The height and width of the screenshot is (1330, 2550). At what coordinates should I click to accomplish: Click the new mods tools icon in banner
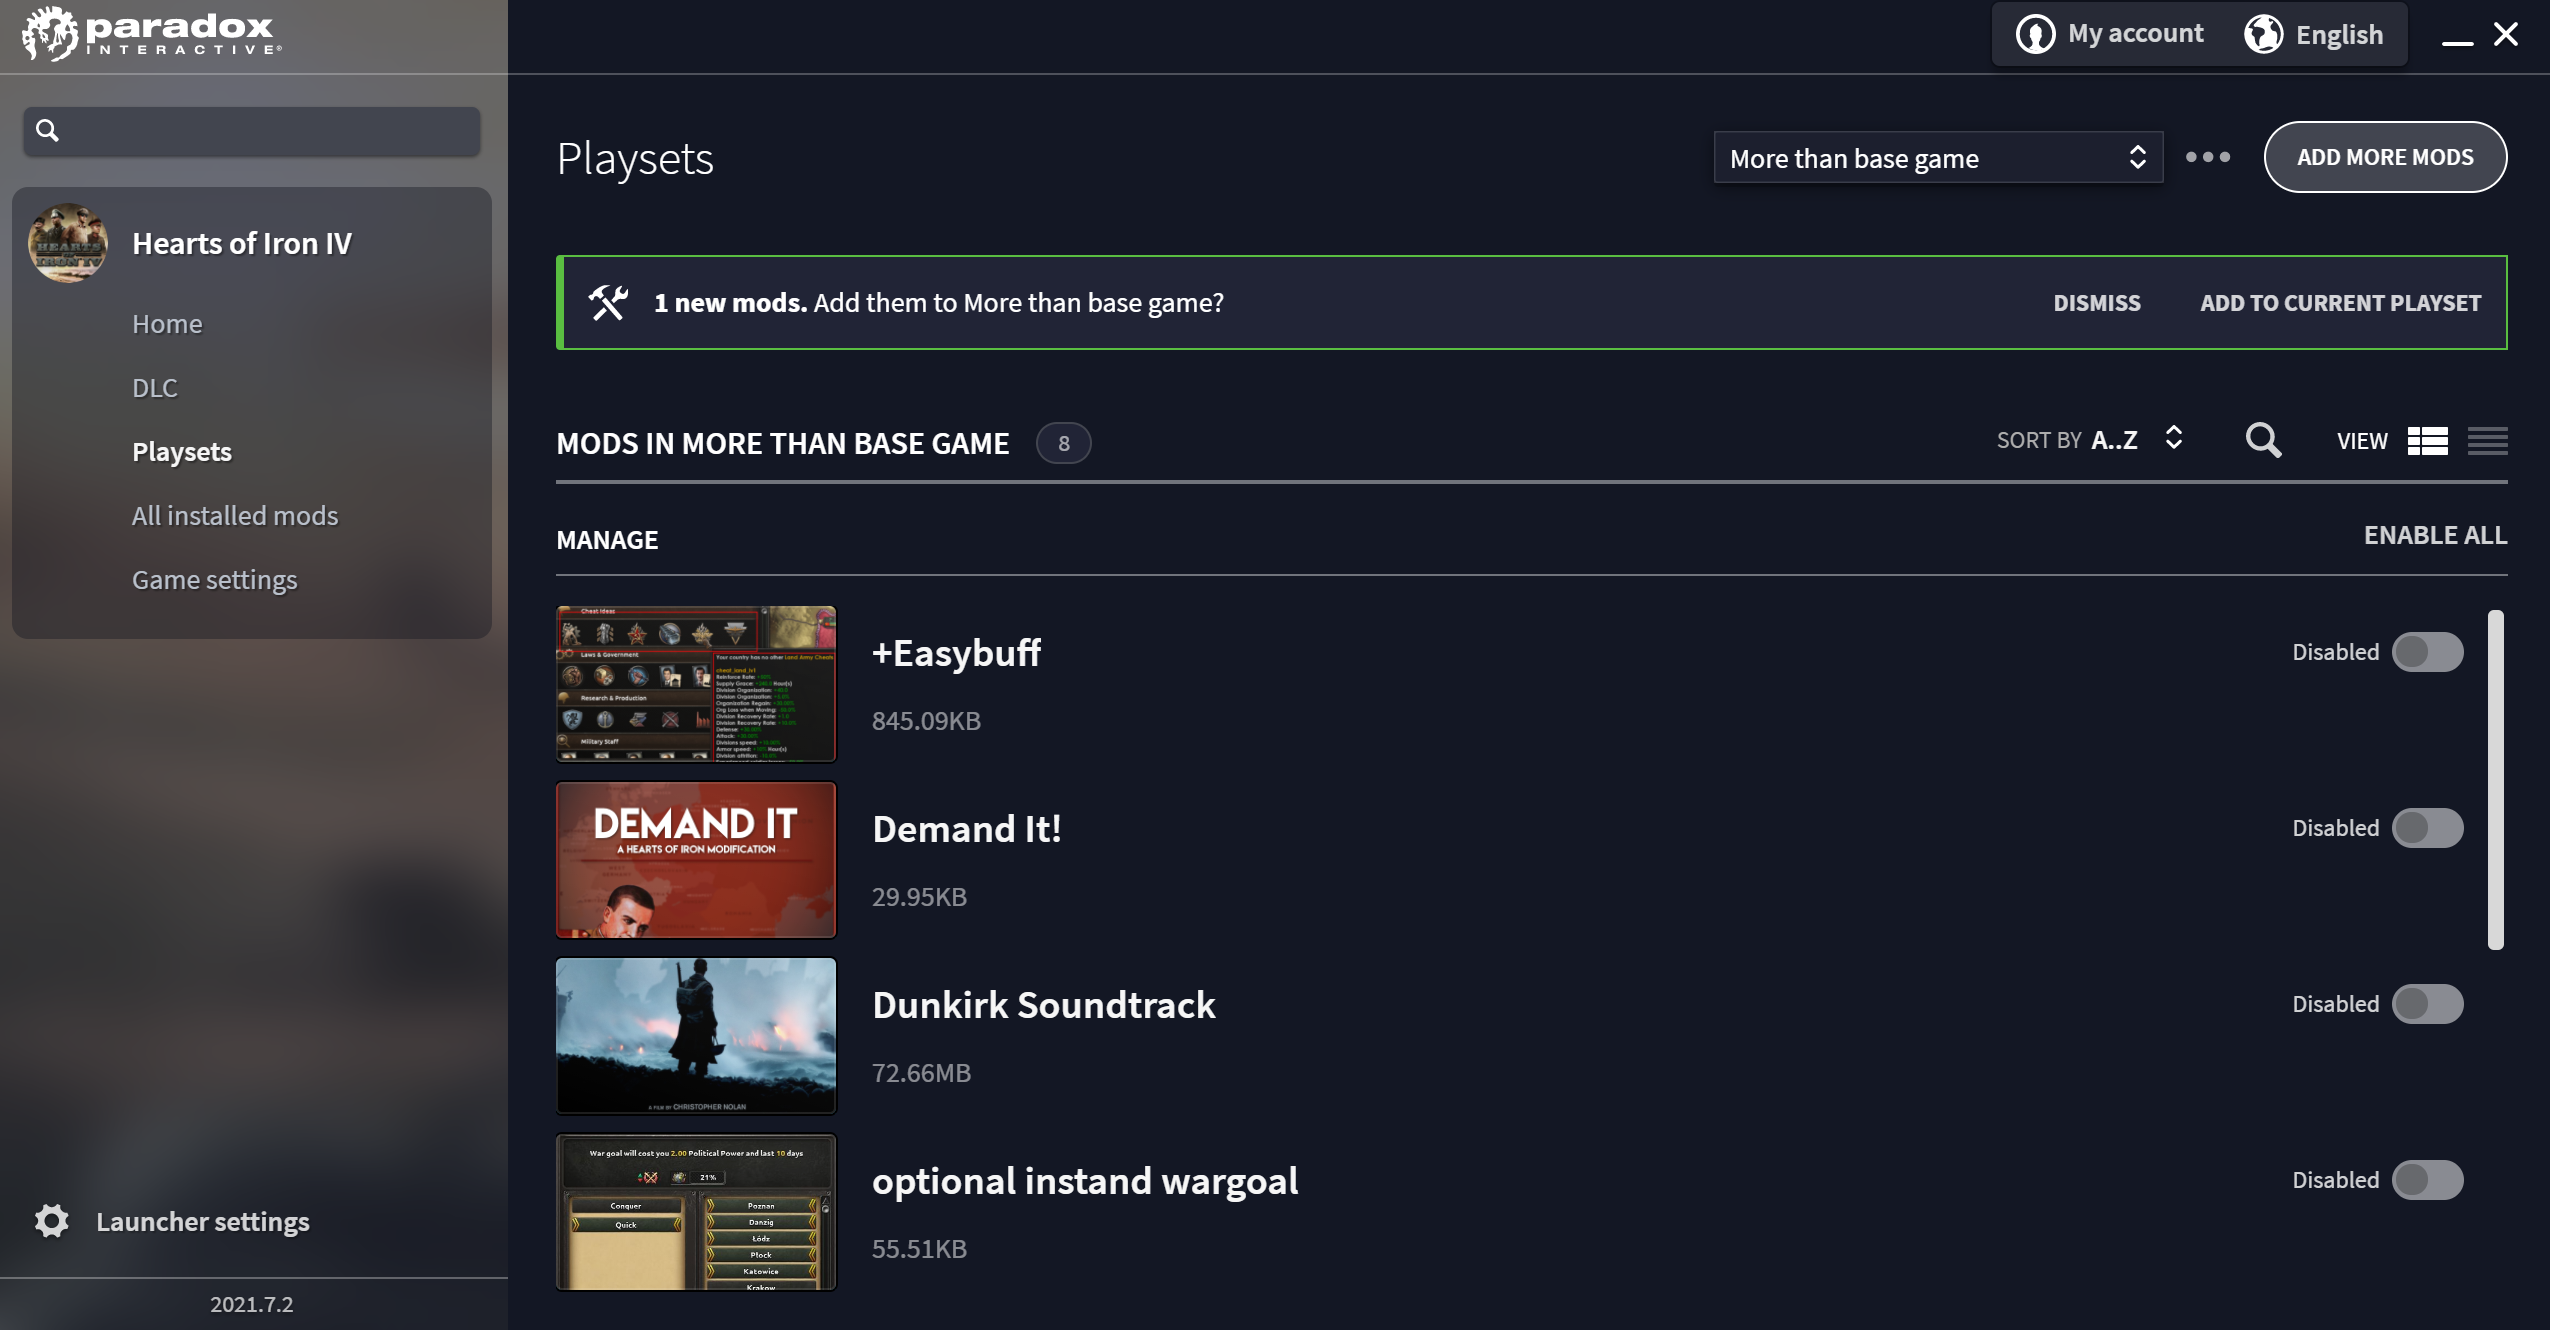pos(608,302)
